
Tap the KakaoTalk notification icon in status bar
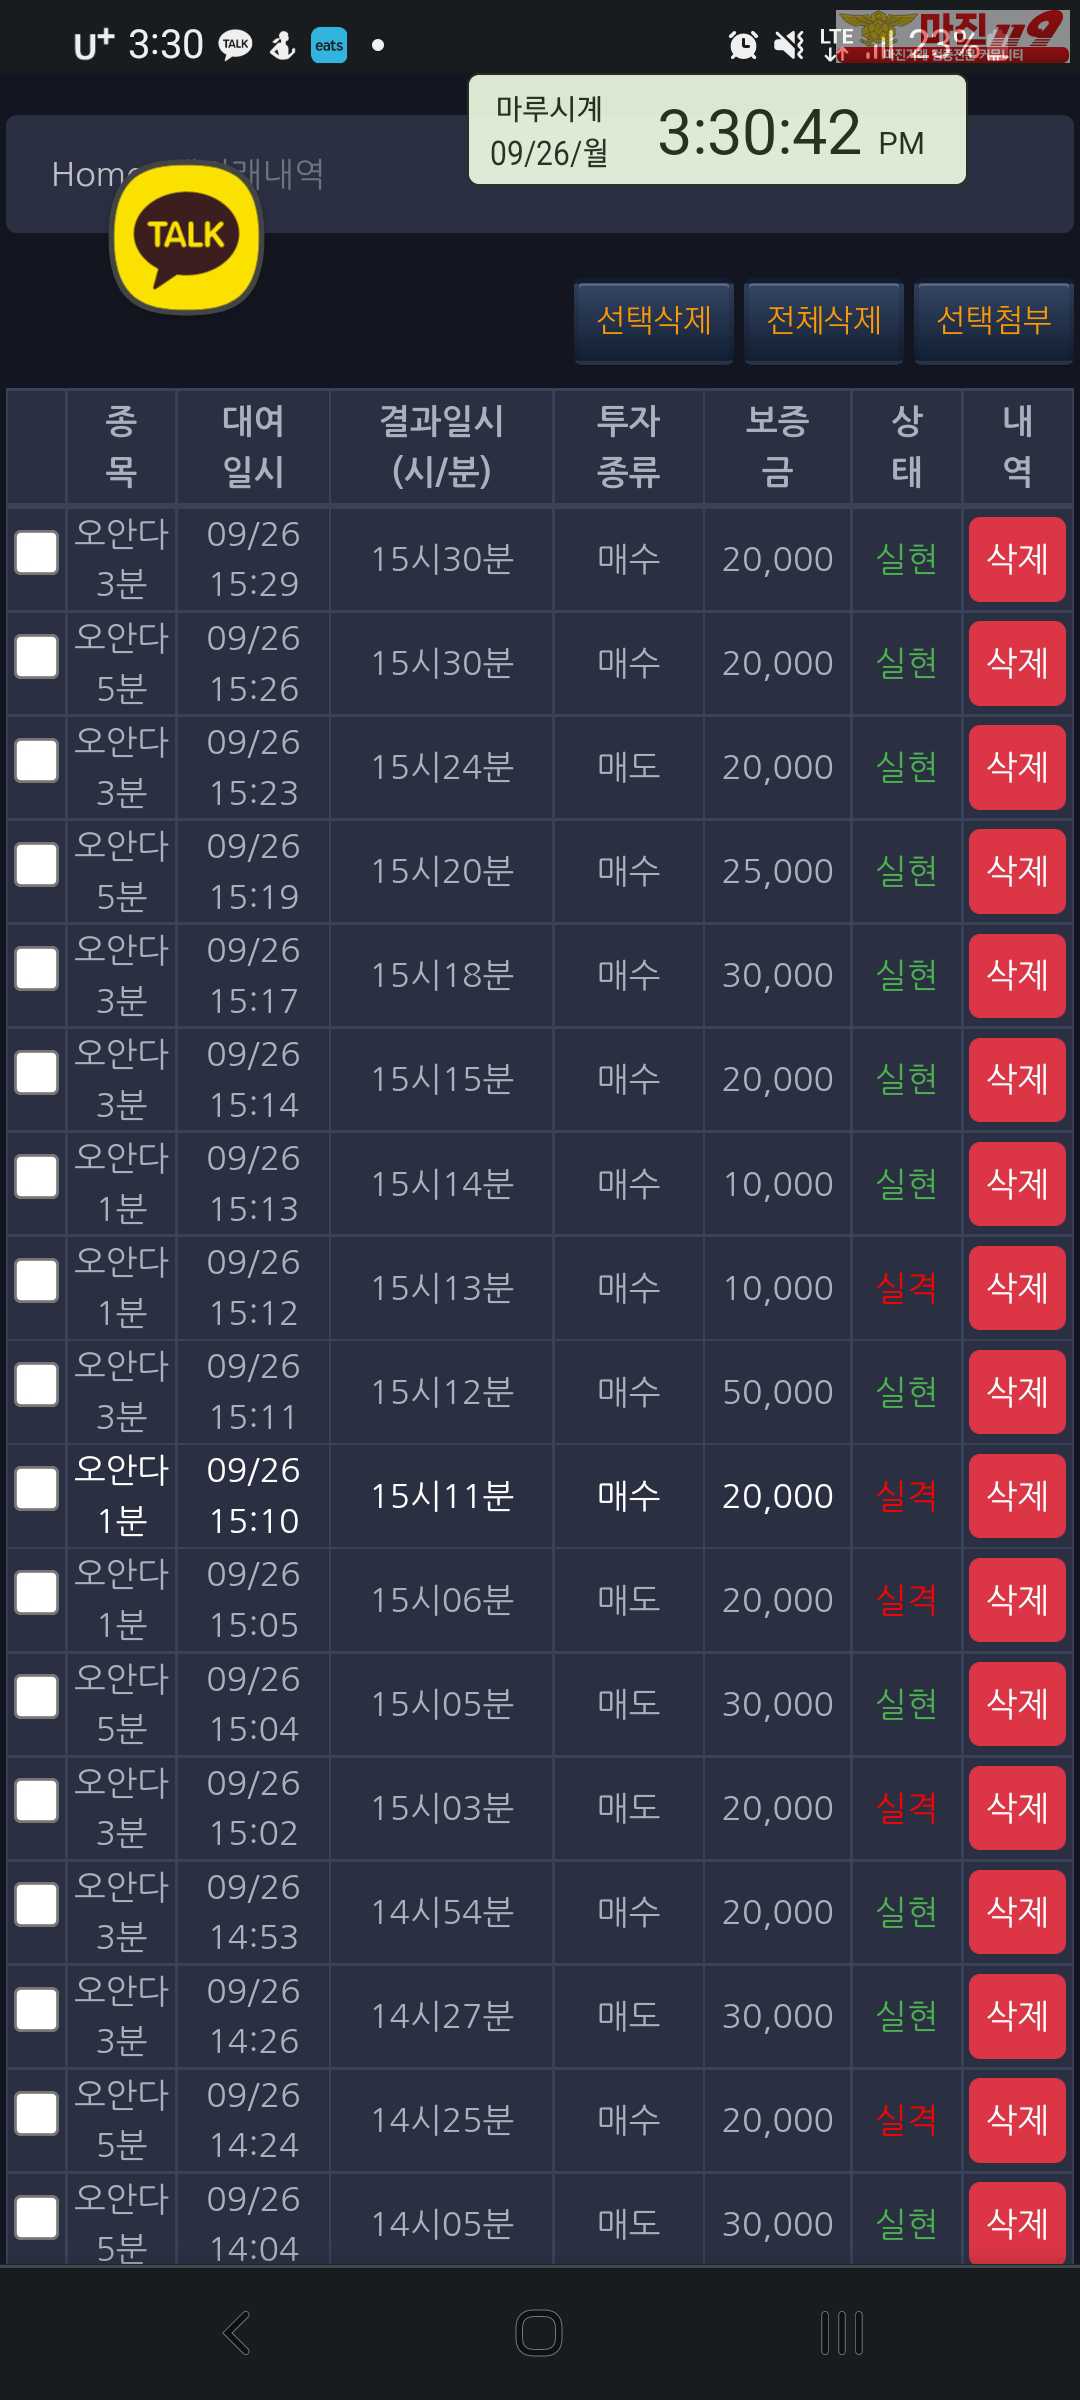pos(235,45)
